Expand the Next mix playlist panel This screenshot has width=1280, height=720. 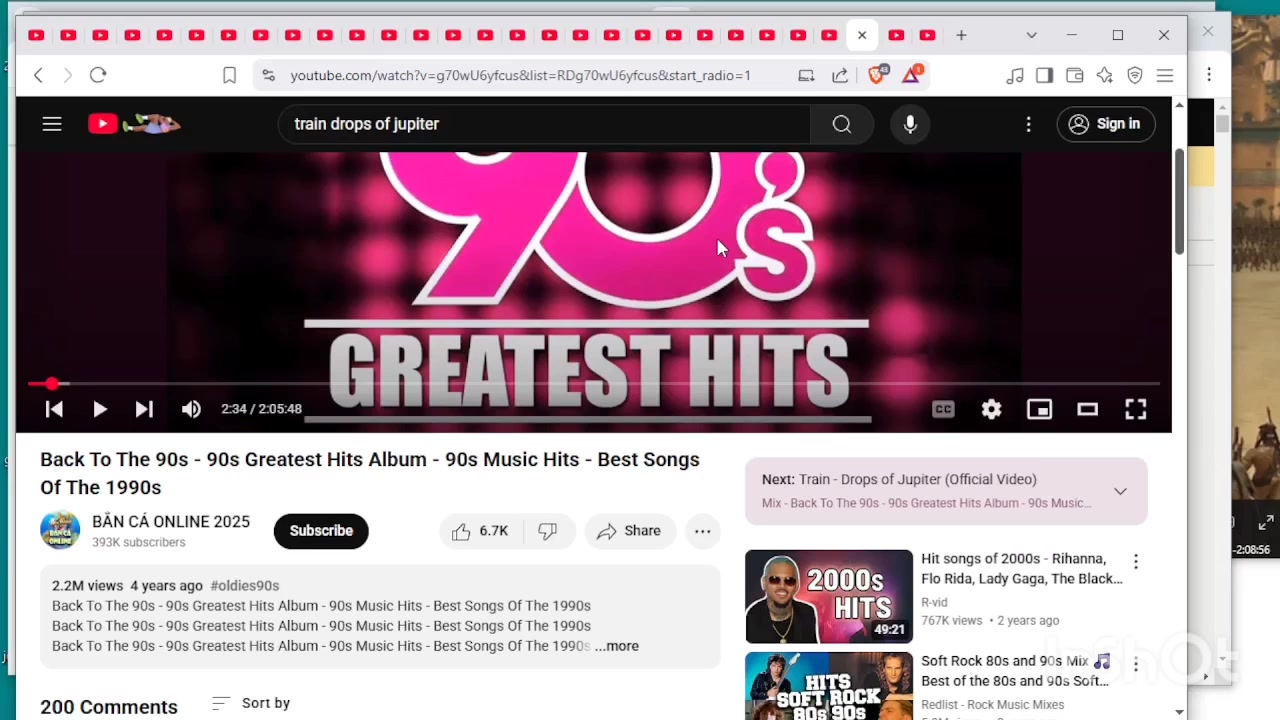(x=1120, y=491)
